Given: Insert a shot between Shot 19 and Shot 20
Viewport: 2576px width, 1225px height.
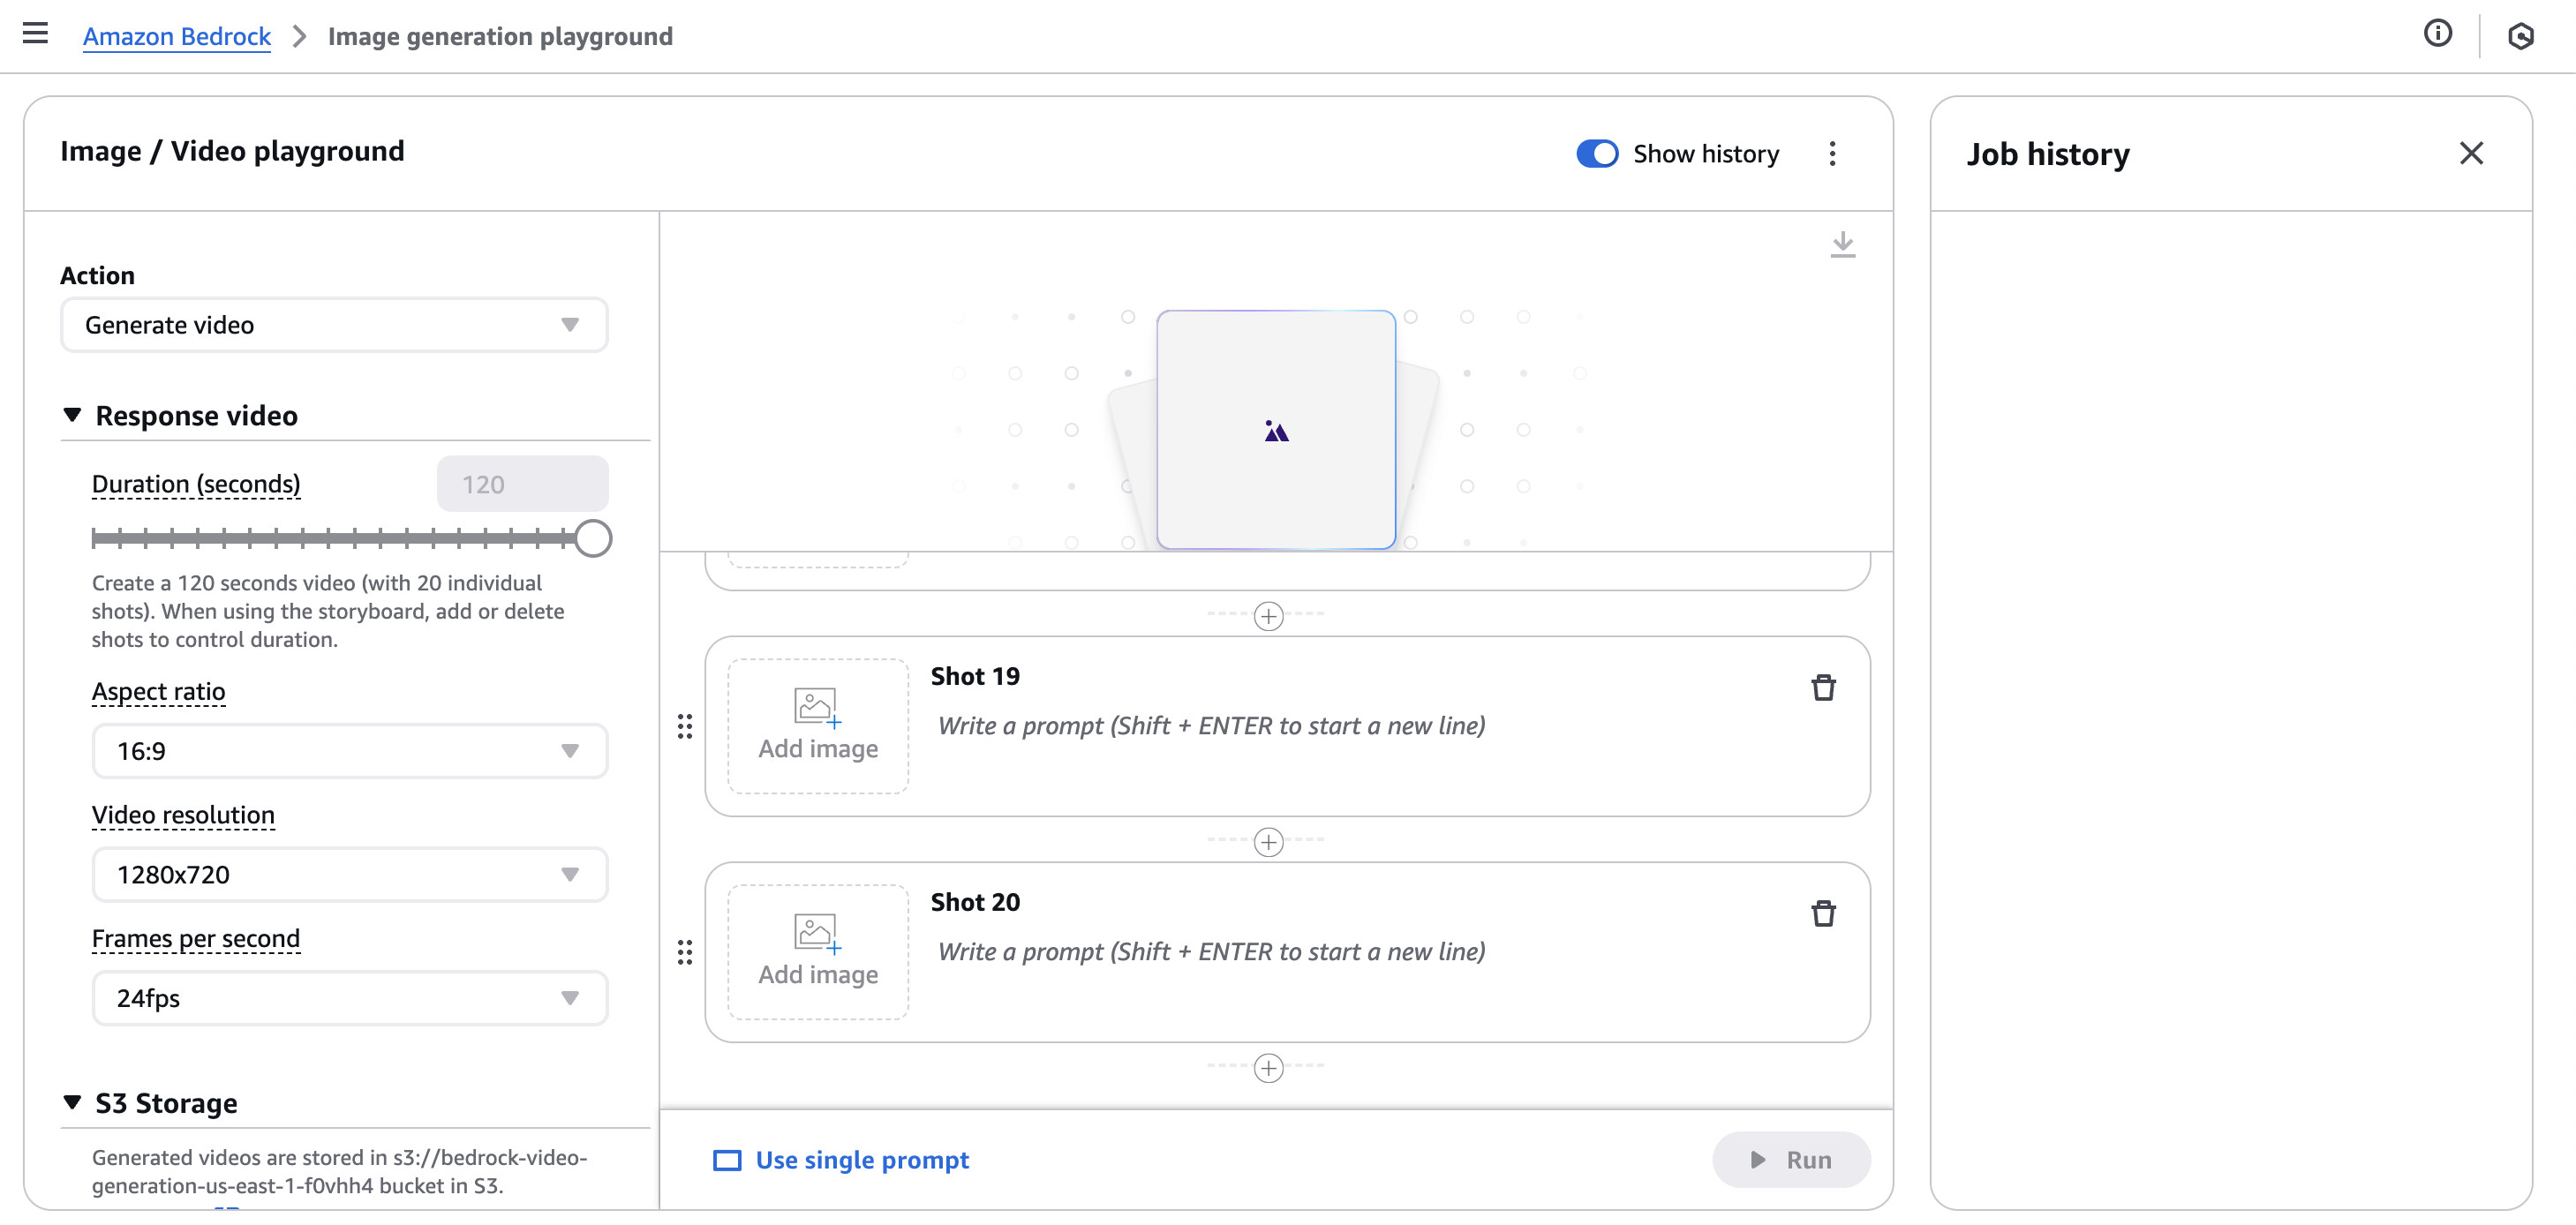Looking at the screenshot, I should tap(1268, 841).
